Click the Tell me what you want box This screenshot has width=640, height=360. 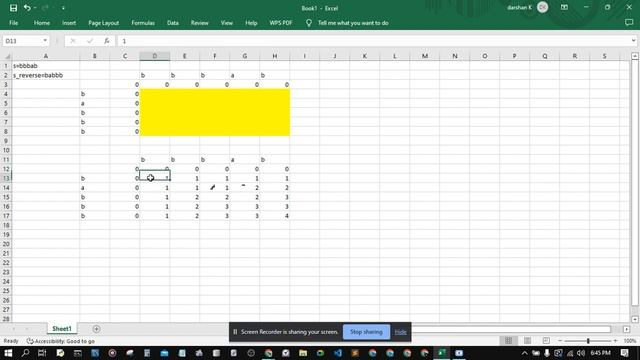353,23
